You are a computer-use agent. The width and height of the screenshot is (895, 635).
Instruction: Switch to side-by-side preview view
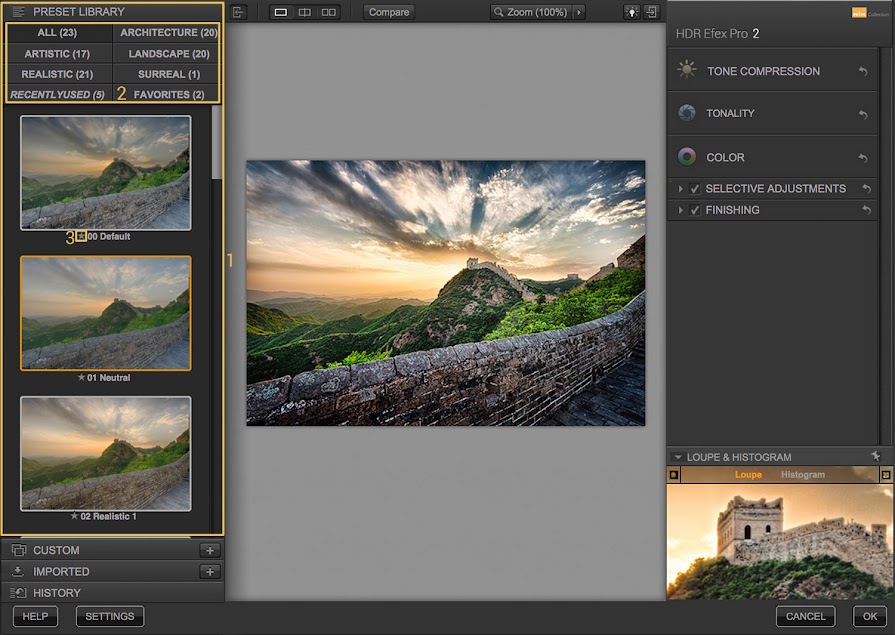(328, 12)
